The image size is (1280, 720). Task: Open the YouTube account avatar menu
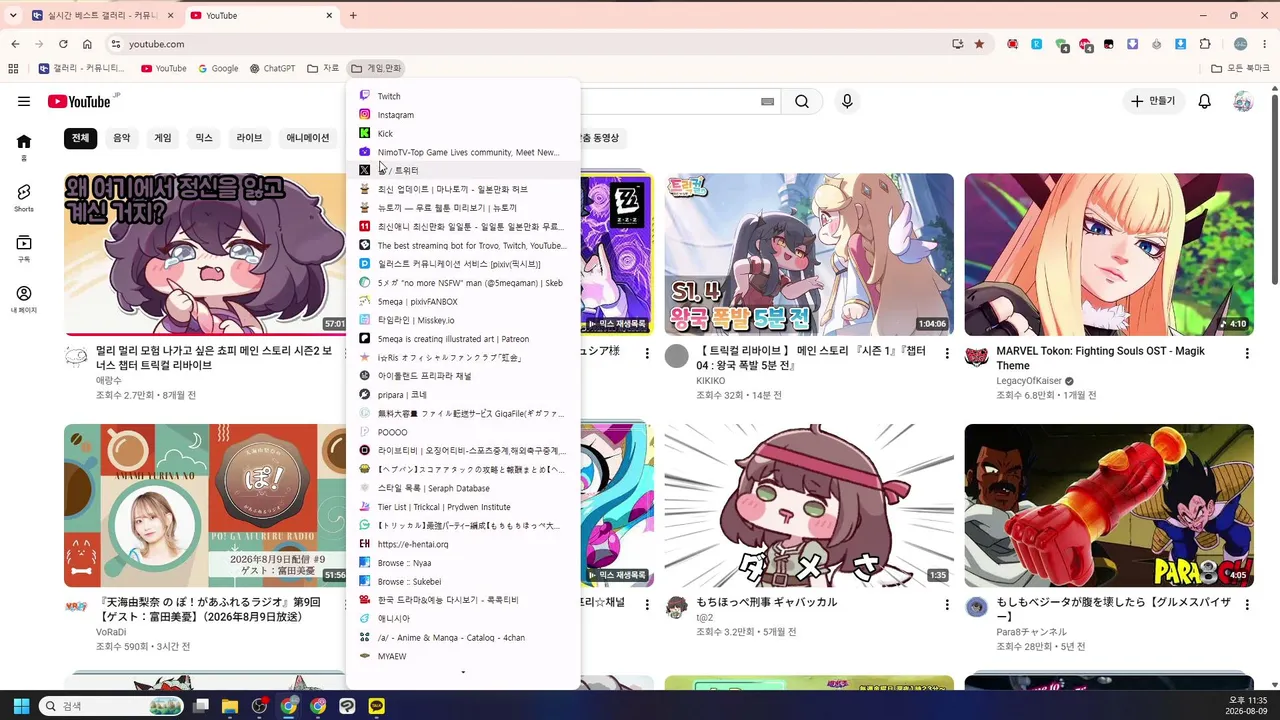point(1243,101)
